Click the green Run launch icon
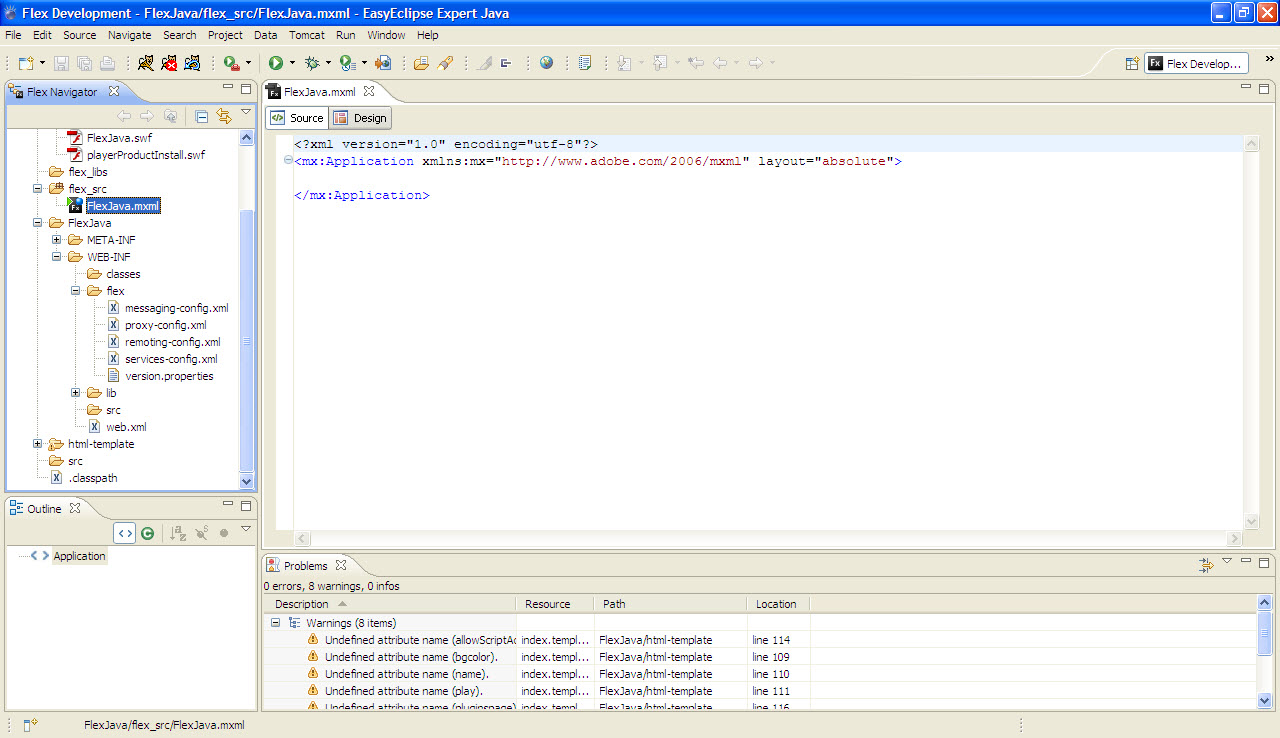The image size is (1280, 738). (275, 63)
